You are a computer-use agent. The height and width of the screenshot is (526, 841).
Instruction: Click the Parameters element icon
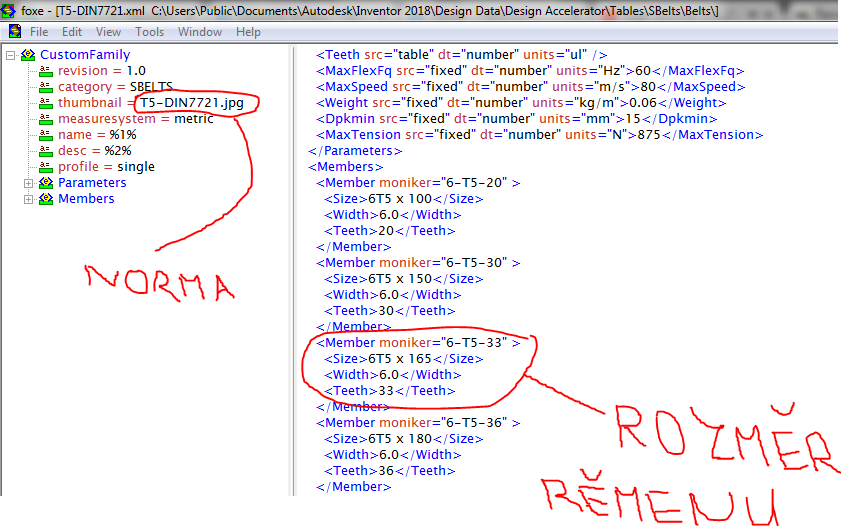pos(46,183)
